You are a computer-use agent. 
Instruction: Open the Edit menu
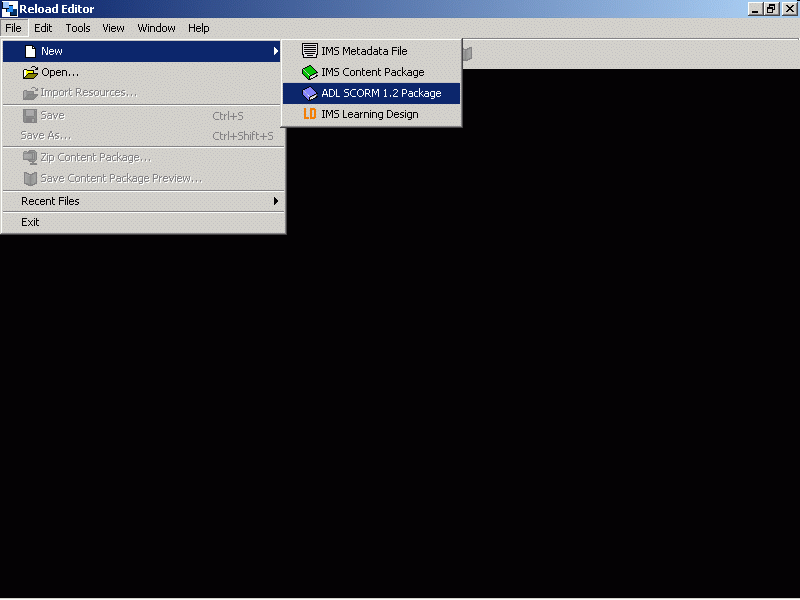pyautogui.click(x=43, y=28)
